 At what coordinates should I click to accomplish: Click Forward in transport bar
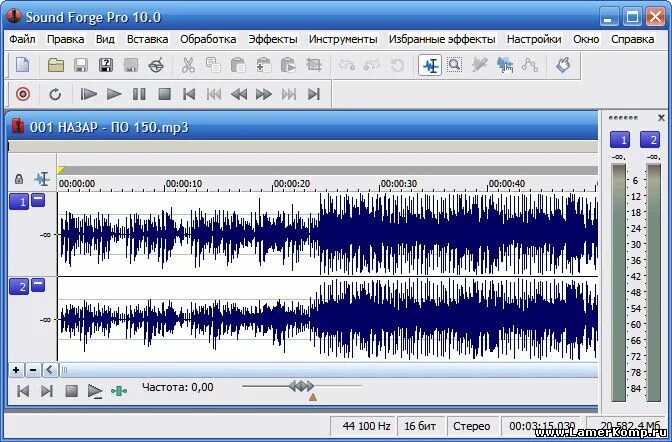click(x=264, y=94)
